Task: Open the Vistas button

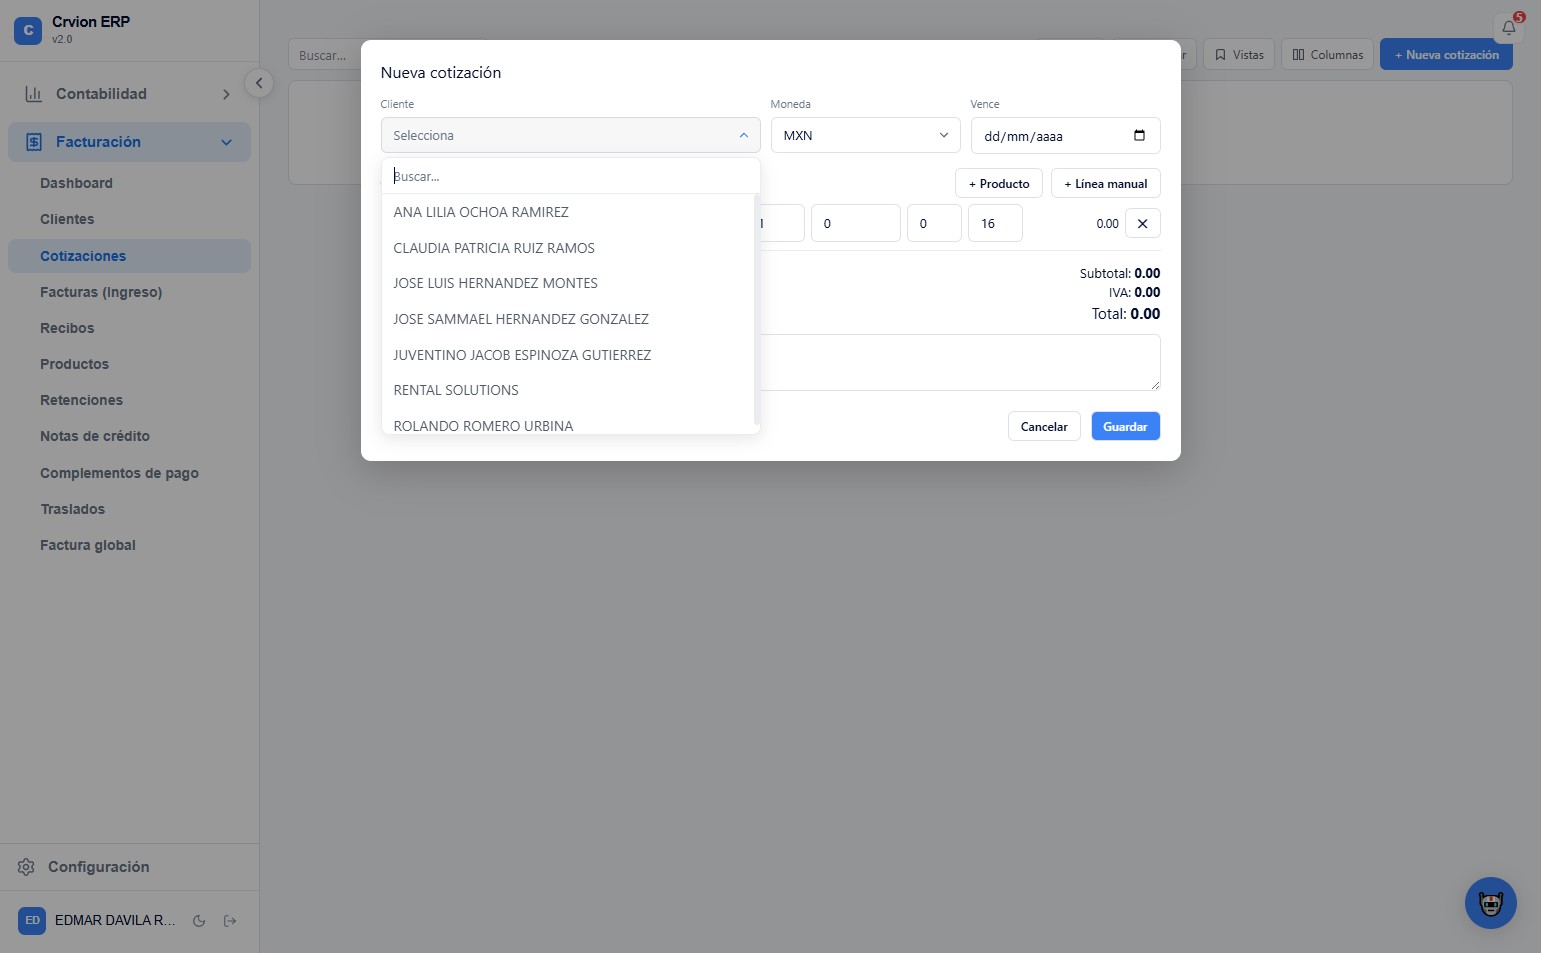Action: tap(1239, 55)
